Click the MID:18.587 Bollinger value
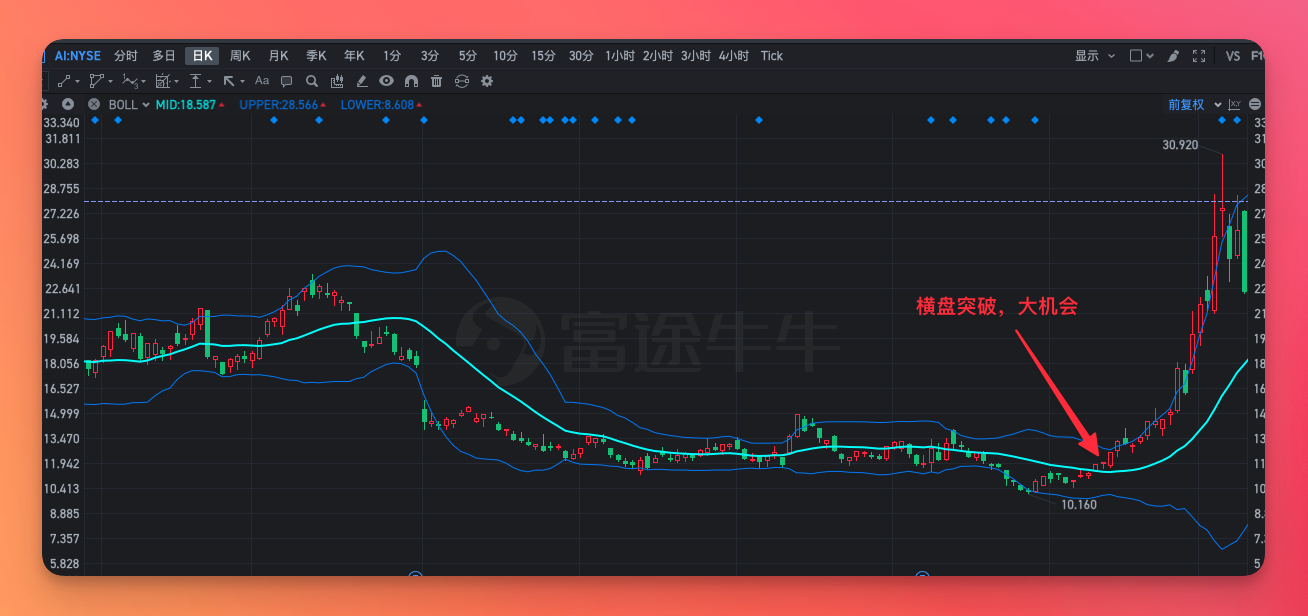The image size is (1308, 616). pos(186,104)
